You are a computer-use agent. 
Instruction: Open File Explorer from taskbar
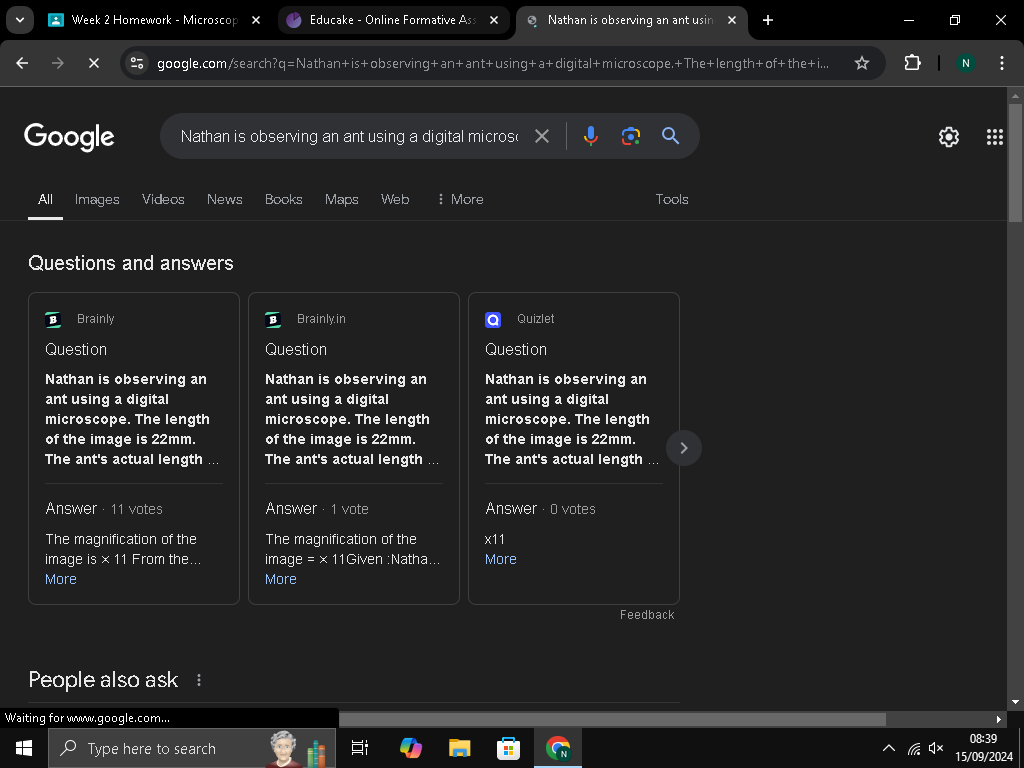tap(460, 748)
